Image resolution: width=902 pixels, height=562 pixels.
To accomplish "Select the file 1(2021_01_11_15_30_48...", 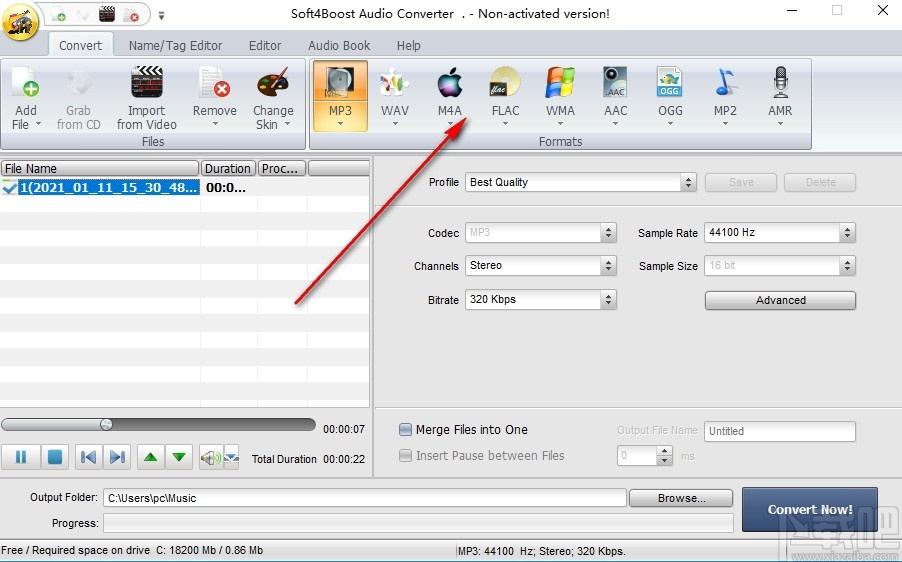I will click(109, 188).
